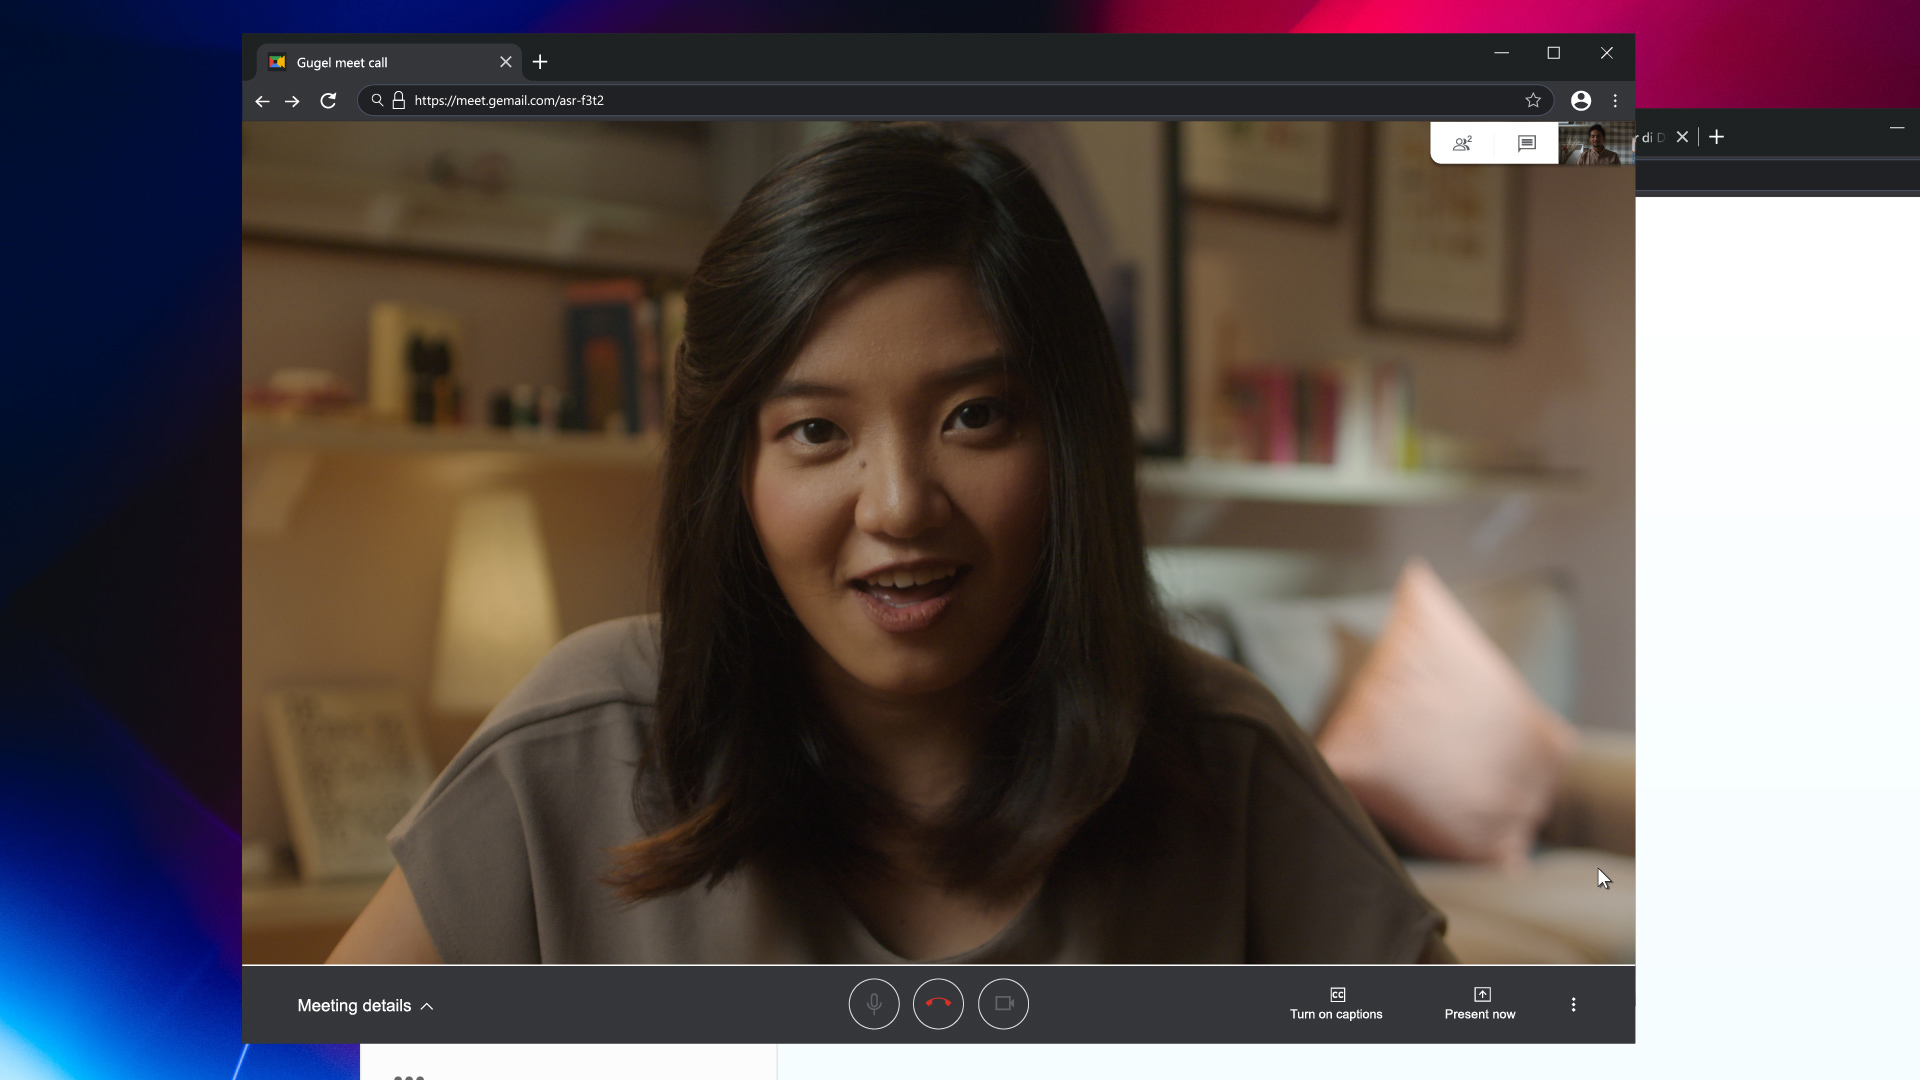Go back to previous page
1920x1080 pixels.
click(262, 101)
